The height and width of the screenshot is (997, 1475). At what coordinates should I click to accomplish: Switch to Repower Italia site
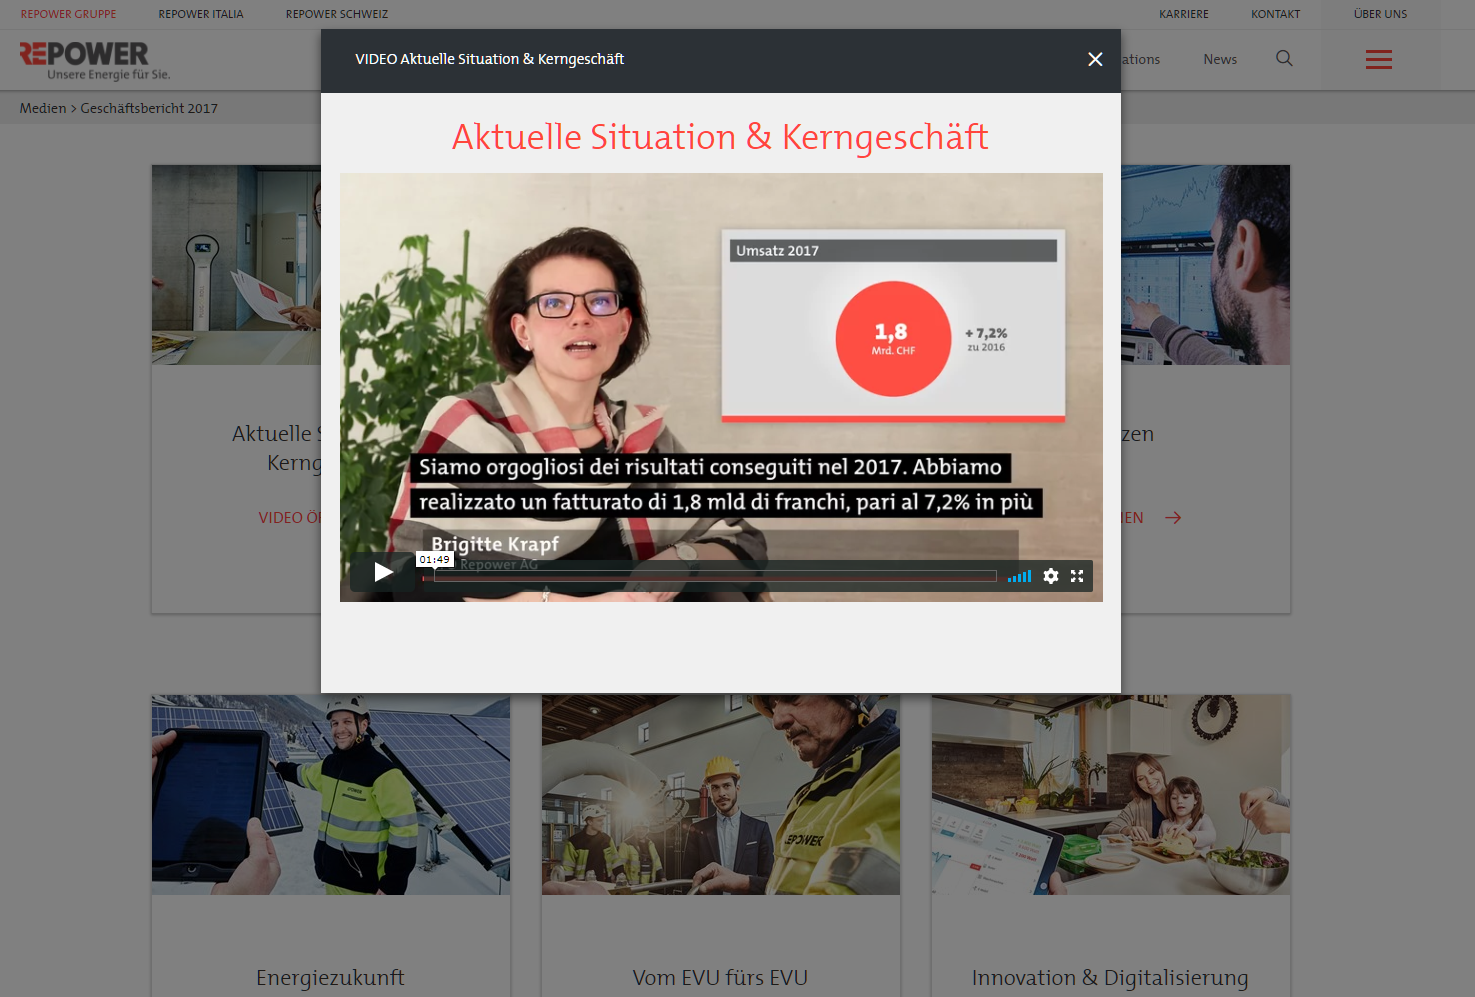[x=201, y=14]
